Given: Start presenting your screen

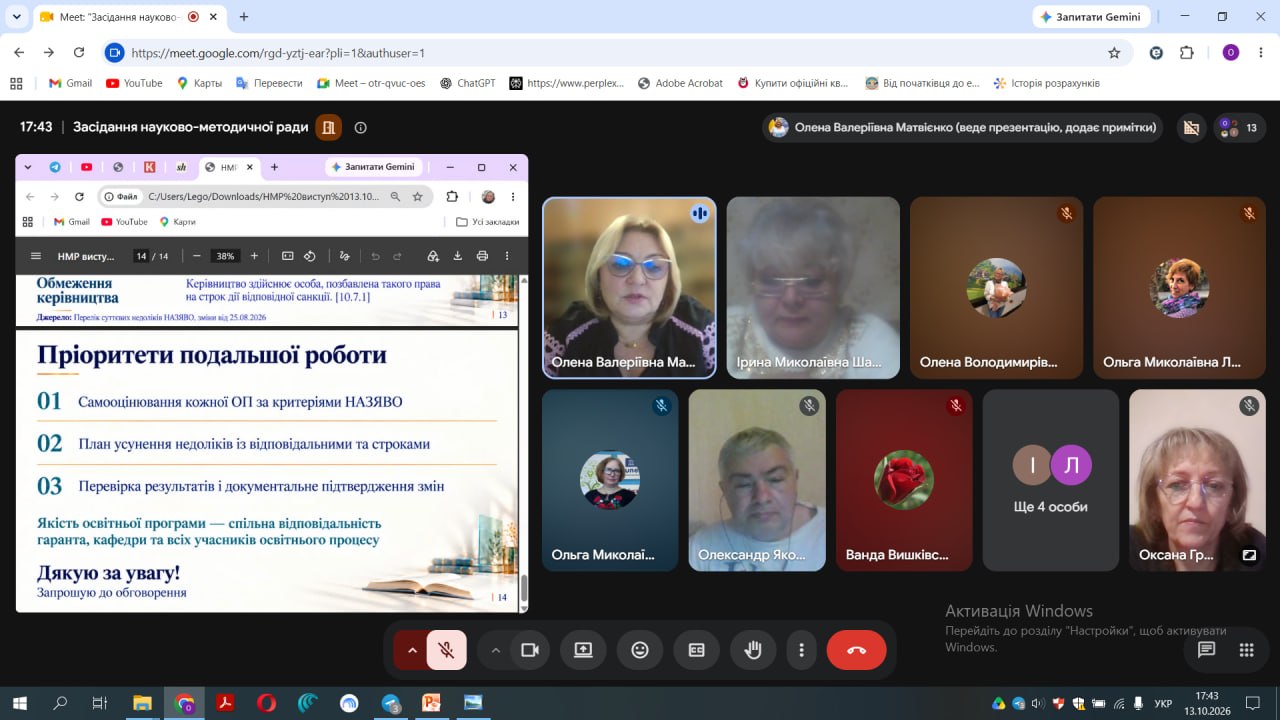Looking at the screenshot, I should (x=583, y=650).
